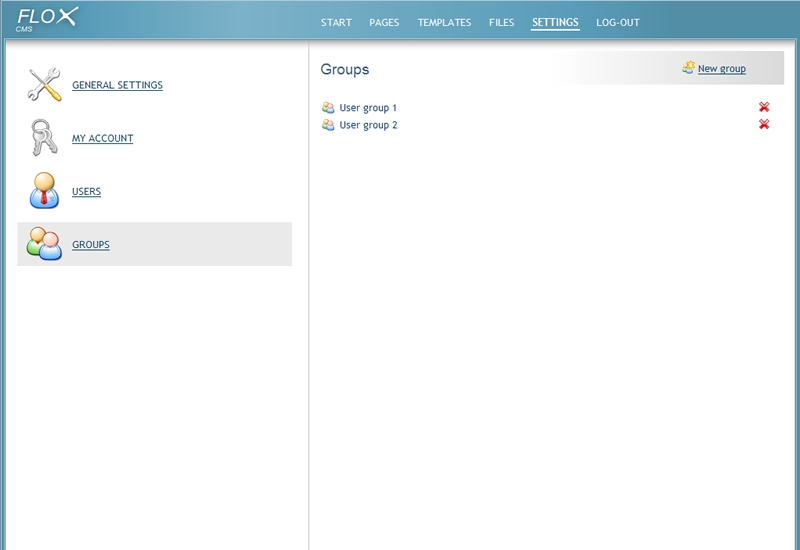Delete User group 2 with red X
This screenshot has width=800, height=550.
click(x=764, y=124)
